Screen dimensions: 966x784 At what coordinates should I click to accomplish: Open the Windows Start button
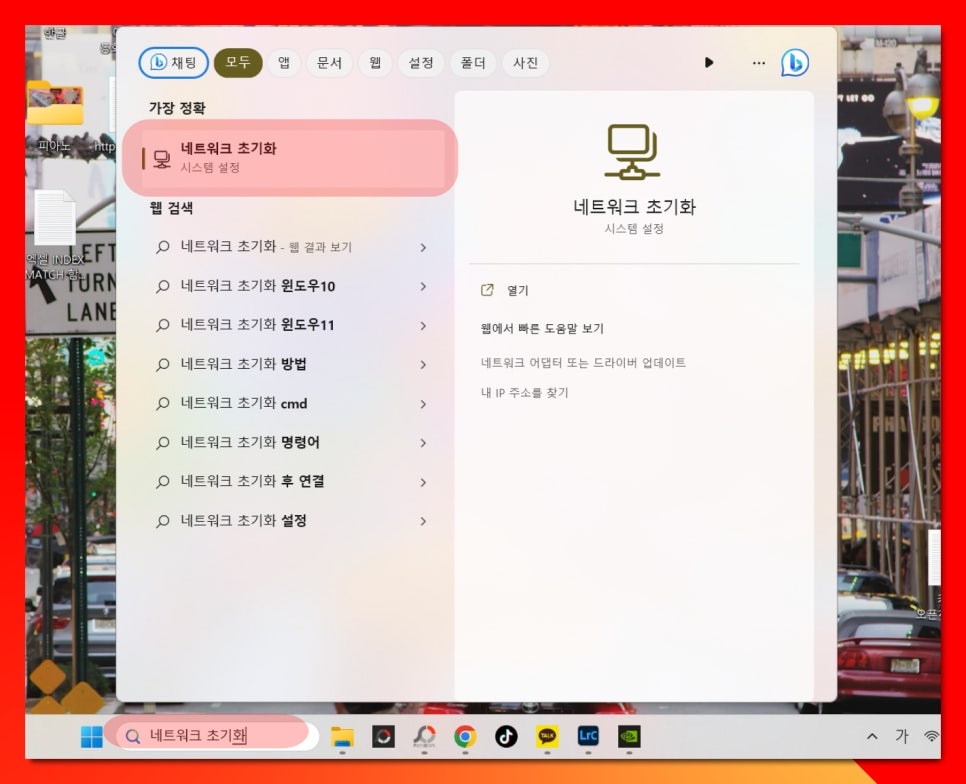click(92, 736)
